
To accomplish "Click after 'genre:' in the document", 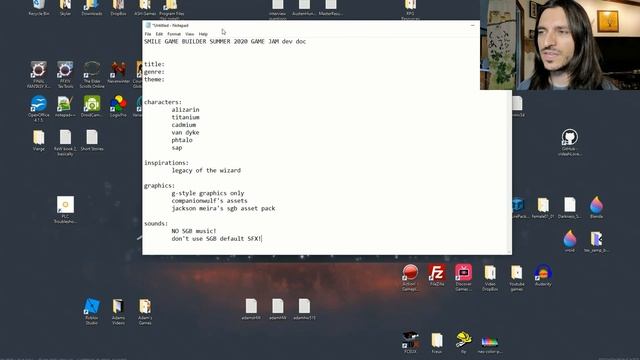I will [x=166, y=72].
